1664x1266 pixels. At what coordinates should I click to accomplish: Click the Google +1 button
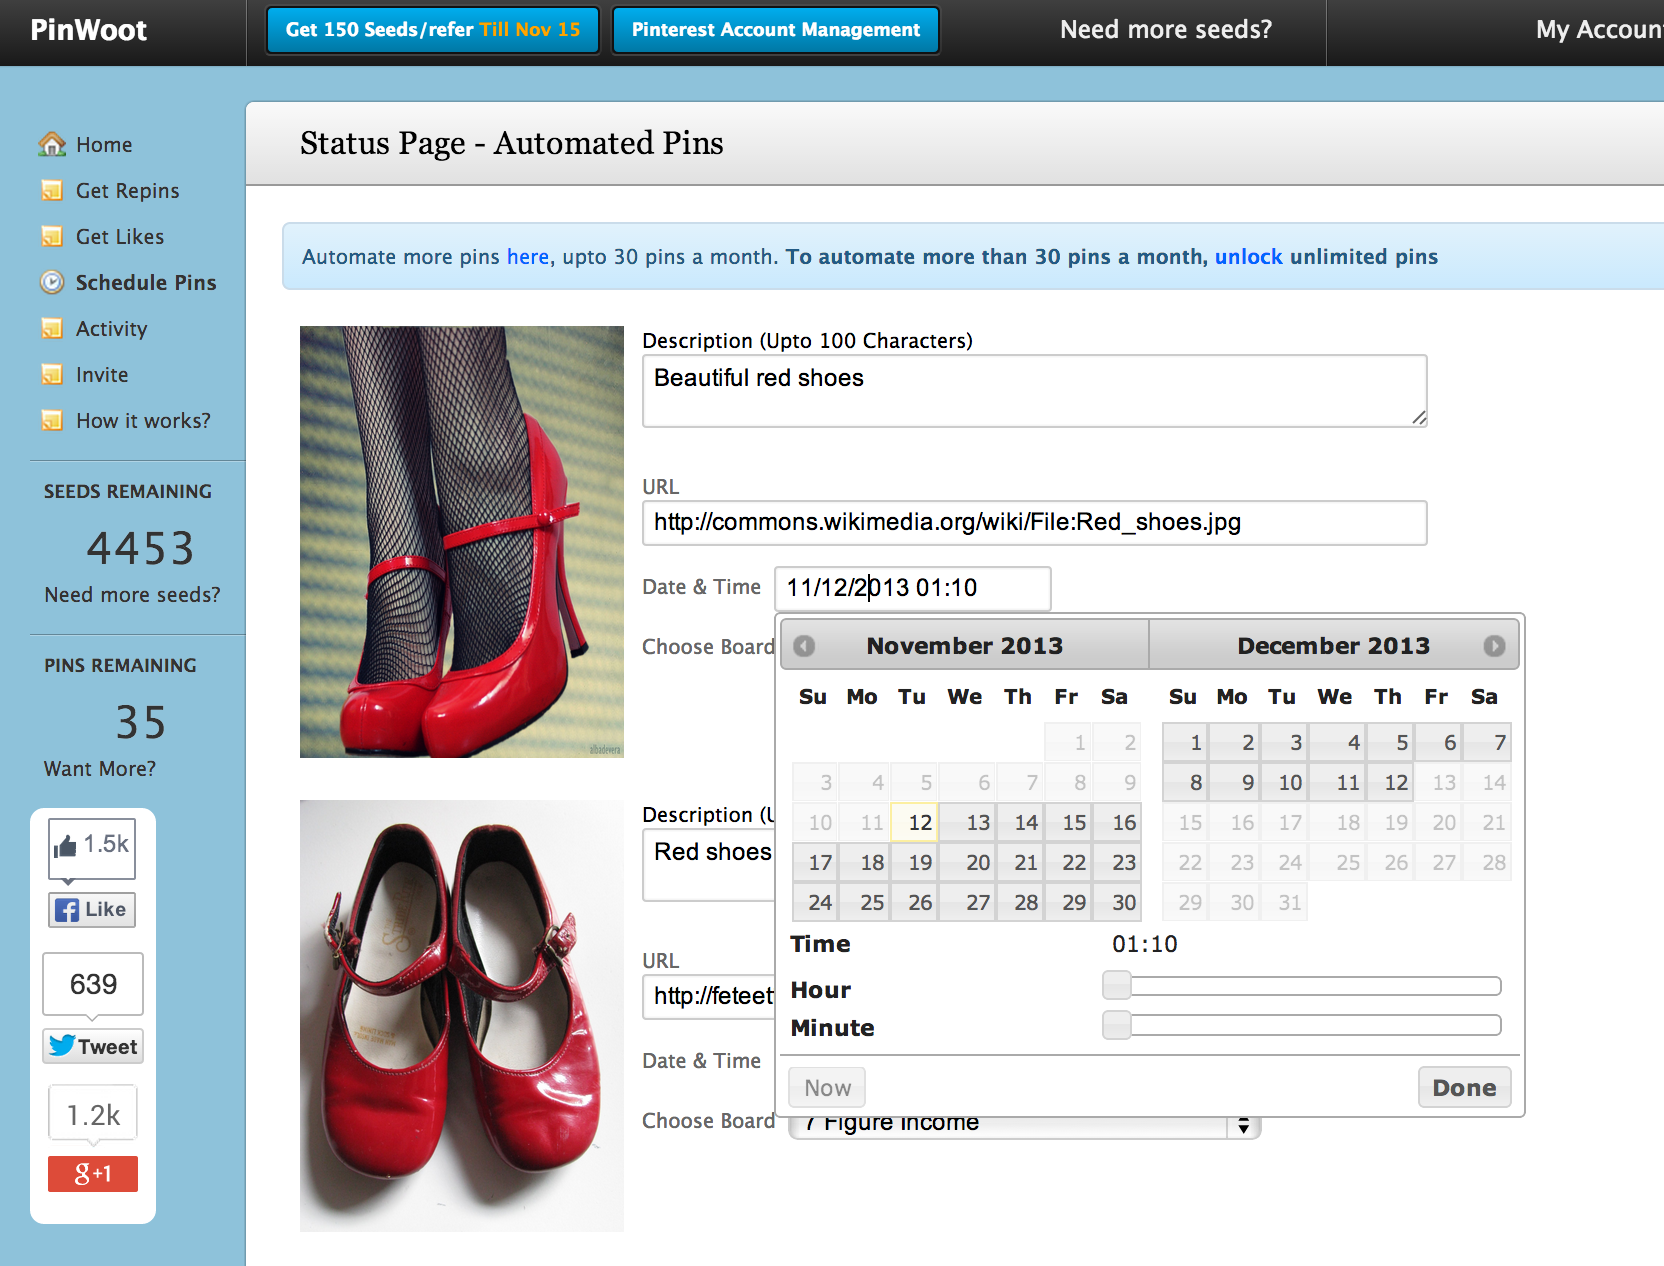click(93, 1174)
